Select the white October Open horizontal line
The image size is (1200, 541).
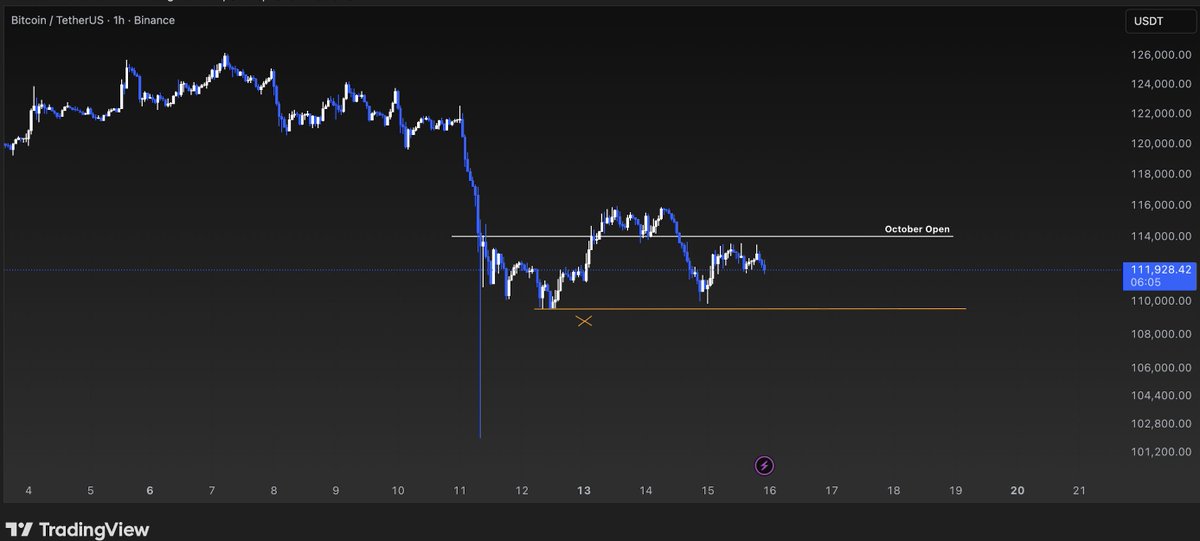pyautogui.click(x=702, y=236)
